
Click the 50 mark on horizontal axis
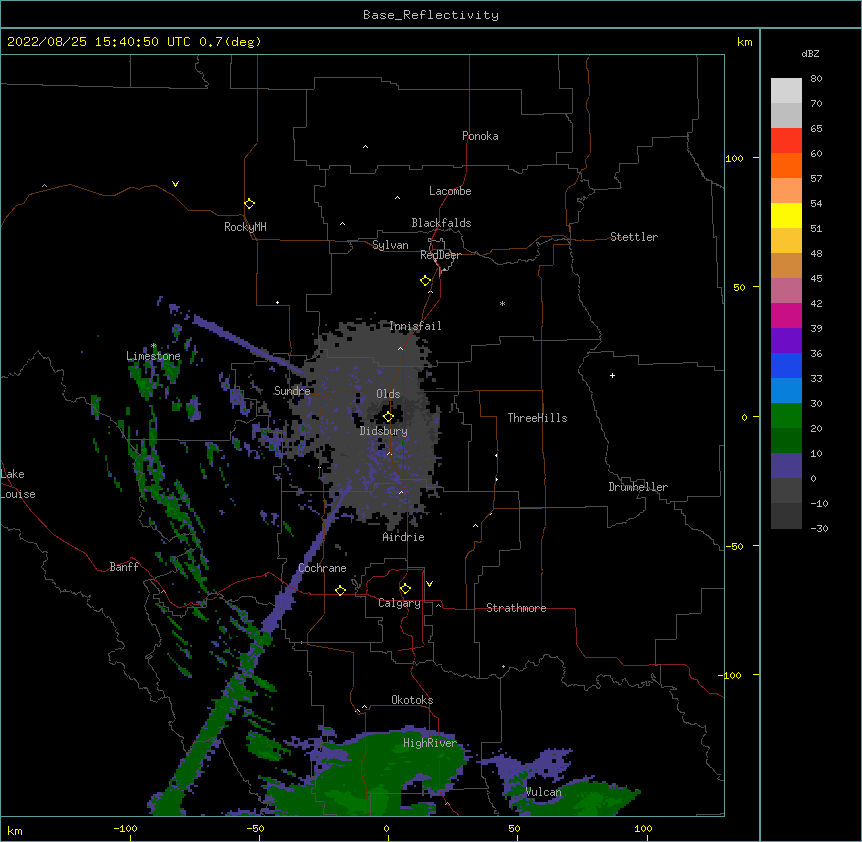click(x=514, y=828)
